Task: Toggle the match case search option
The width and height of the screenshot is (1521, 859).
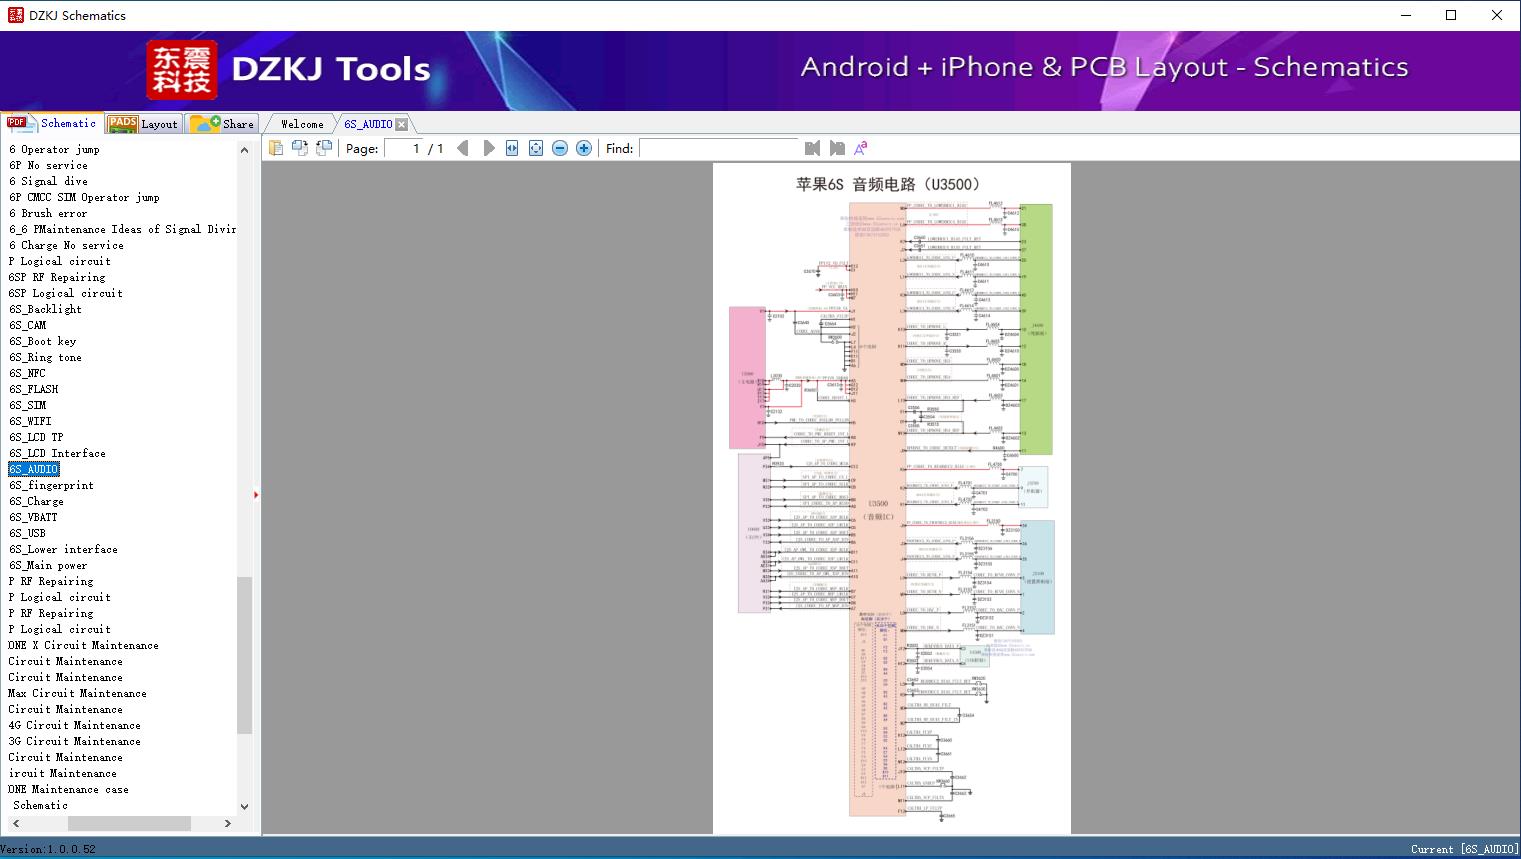Action: [x=860, y=148]
